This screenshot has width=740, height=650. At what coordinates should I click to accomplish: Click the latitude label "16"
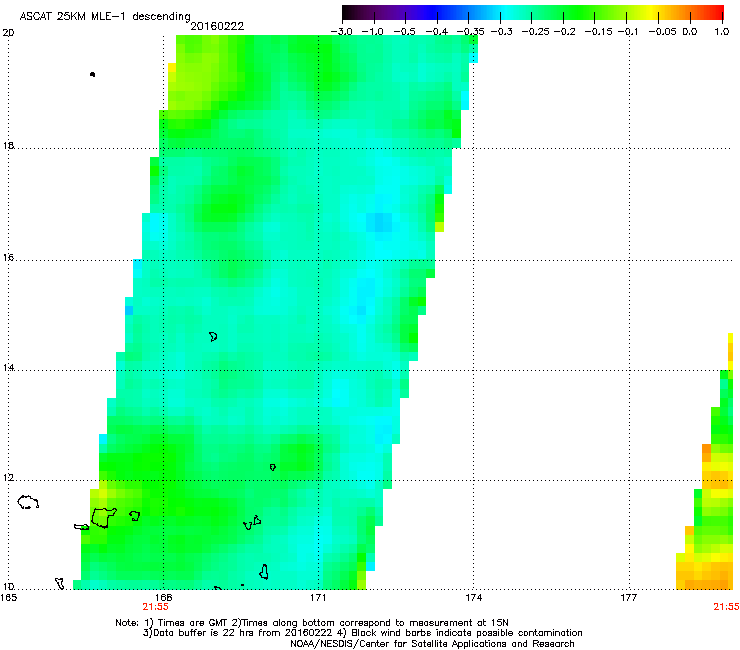(8, 258)
